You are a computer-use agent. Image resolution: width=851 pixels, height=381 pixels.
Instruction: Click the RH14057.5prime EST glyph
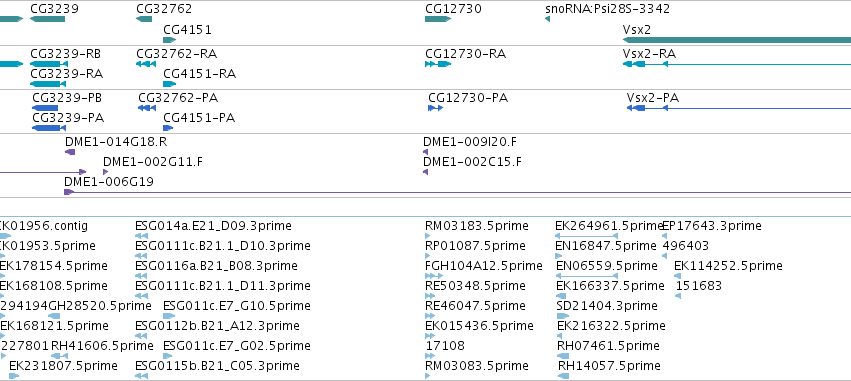[x=563, y=376]
